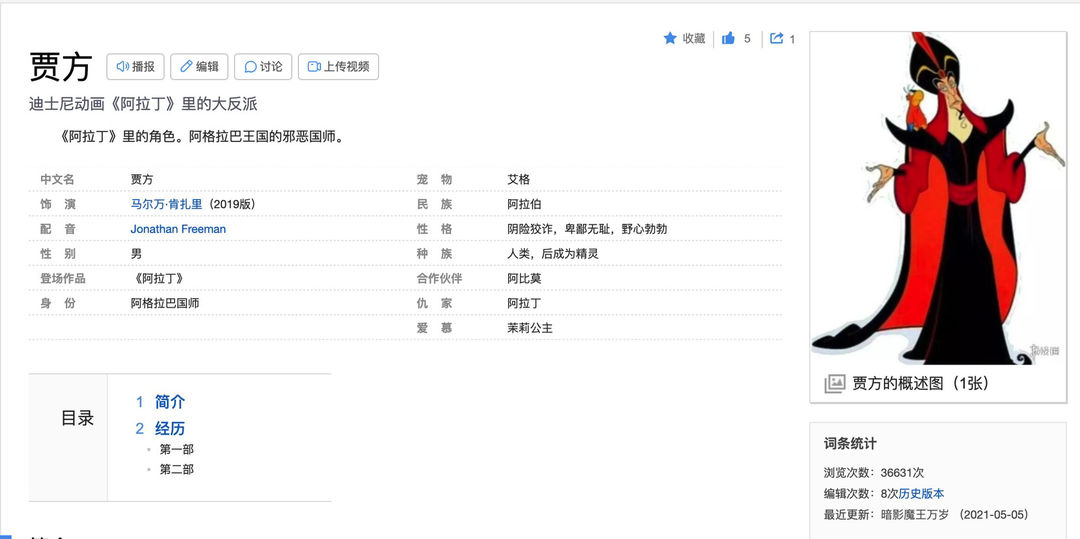Viewport: 1080px width, 539px height.
Task: Click the value 阿格拉巴国师 in 身份 row
Action: pos(165,304)
